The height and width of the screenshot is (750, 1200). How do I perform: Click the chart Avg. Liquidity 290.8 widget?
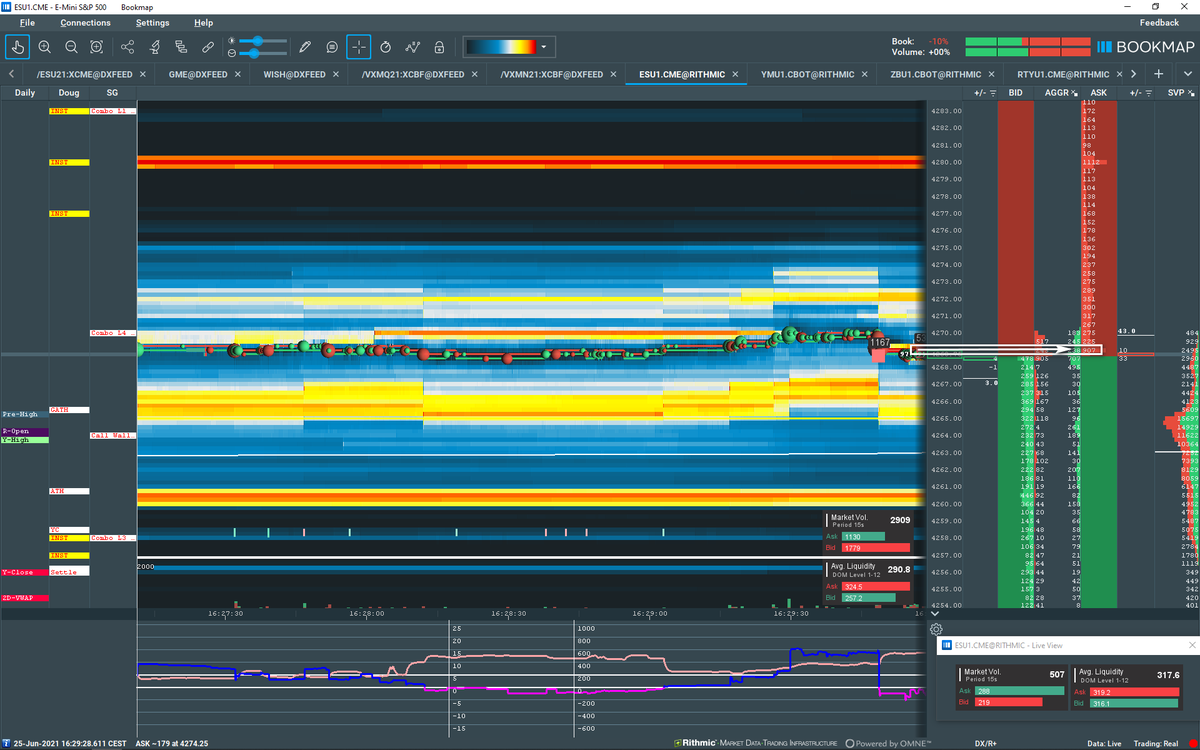click(x=868, y=581)
